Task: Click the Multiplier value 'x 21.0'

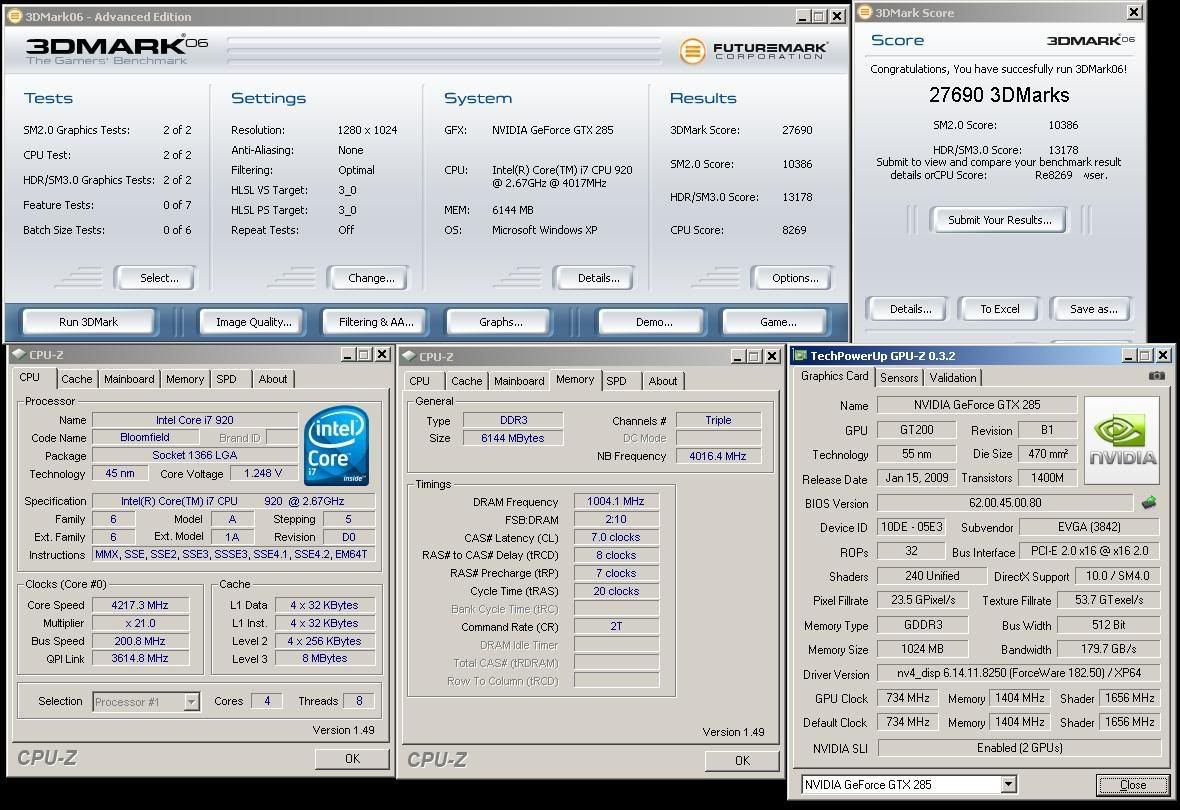Action: pos(140,623)
